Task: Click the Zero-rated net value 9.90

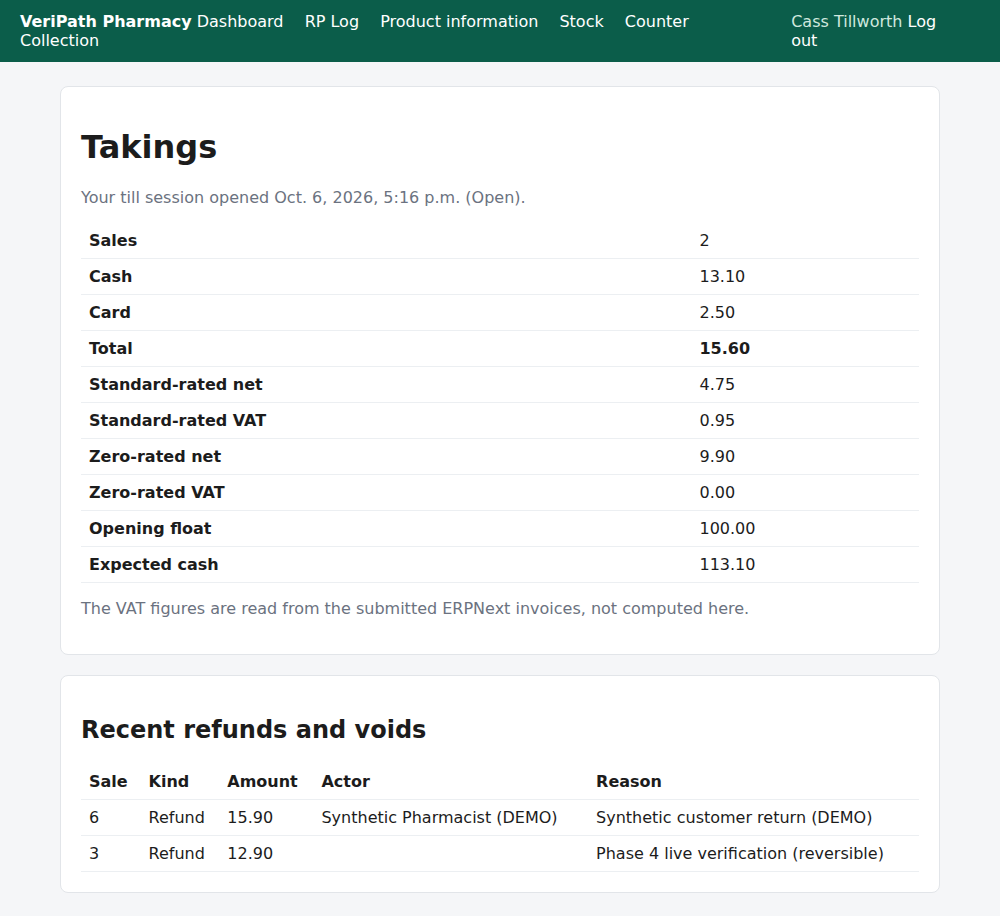Action: click(717, 456)
